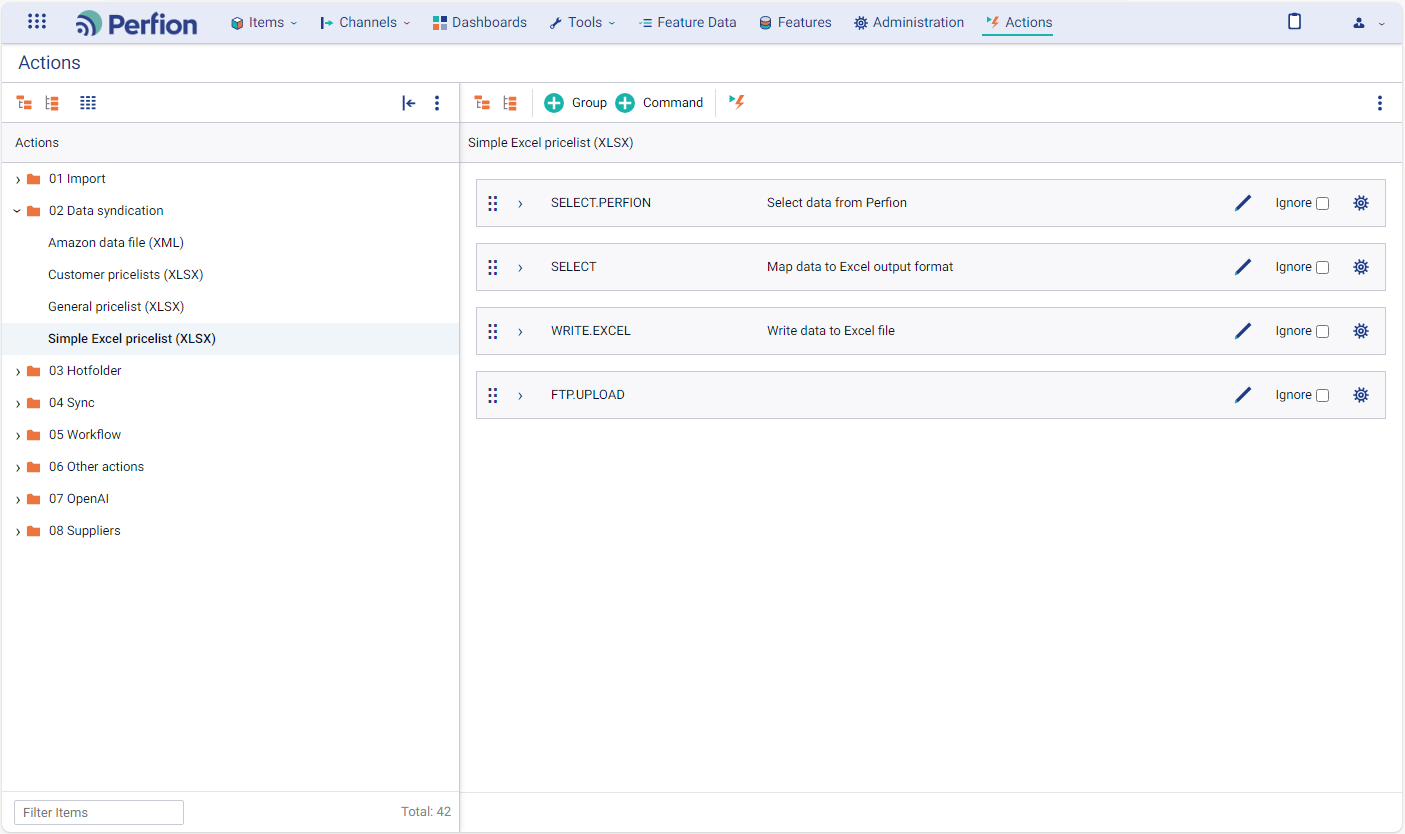This screenshot has height=834, width=1405.
Task: Open the Actions panel more-options menu
Action: pos(437,103)
